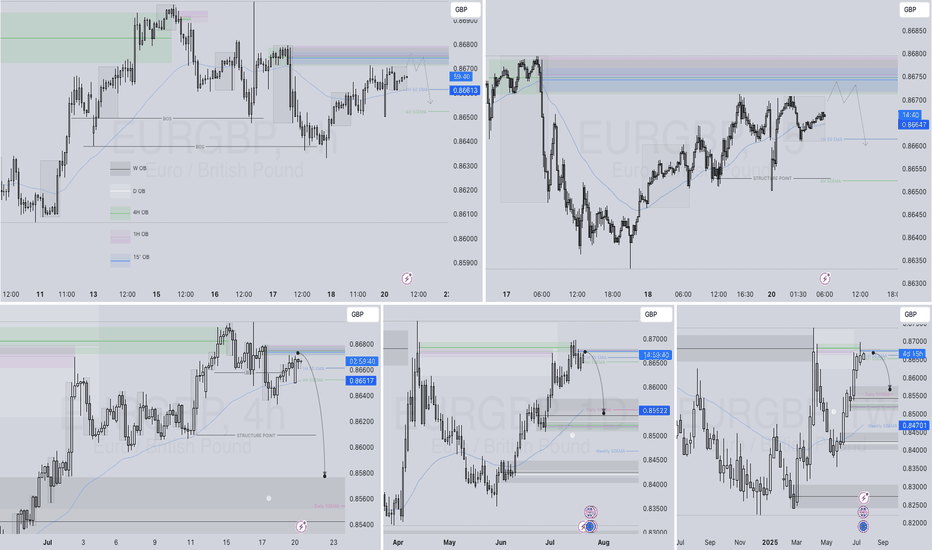This screenshot has width=932, height=550.
Task: Select current price label 0.86613 on 1h chart
Action: click(x=465, y=90)
